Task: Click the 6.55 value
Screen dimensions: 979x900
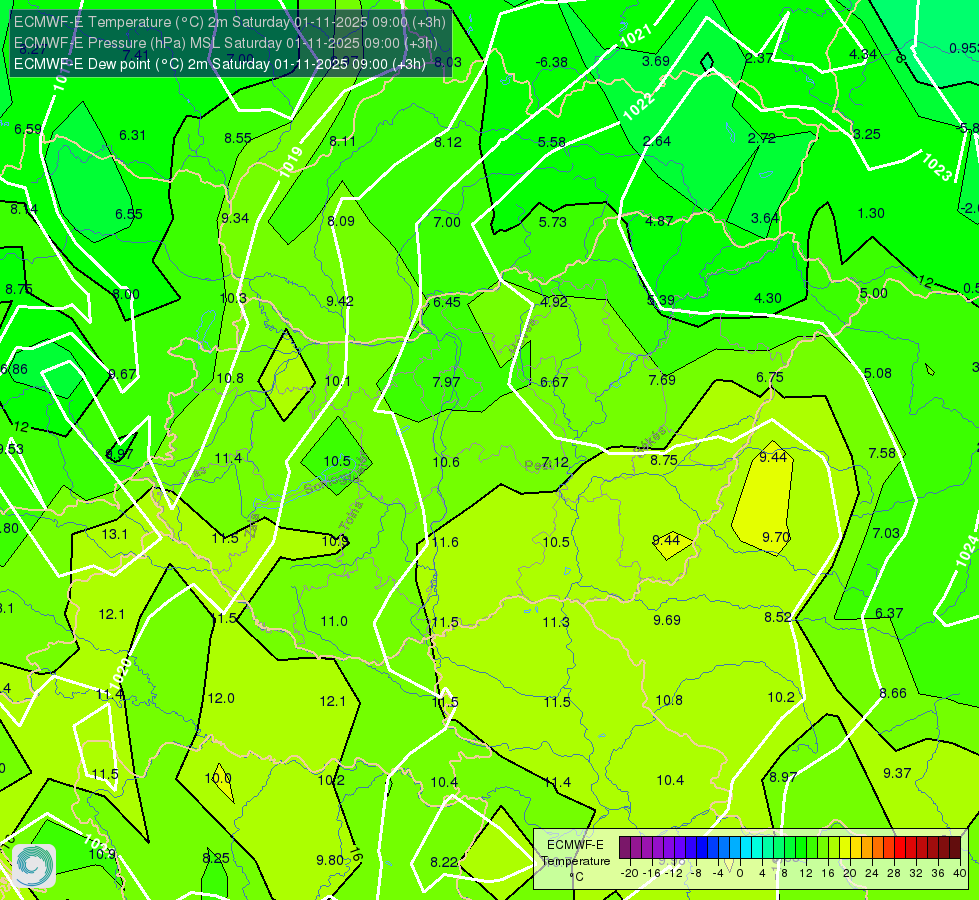Action: (x=129, y=214)
